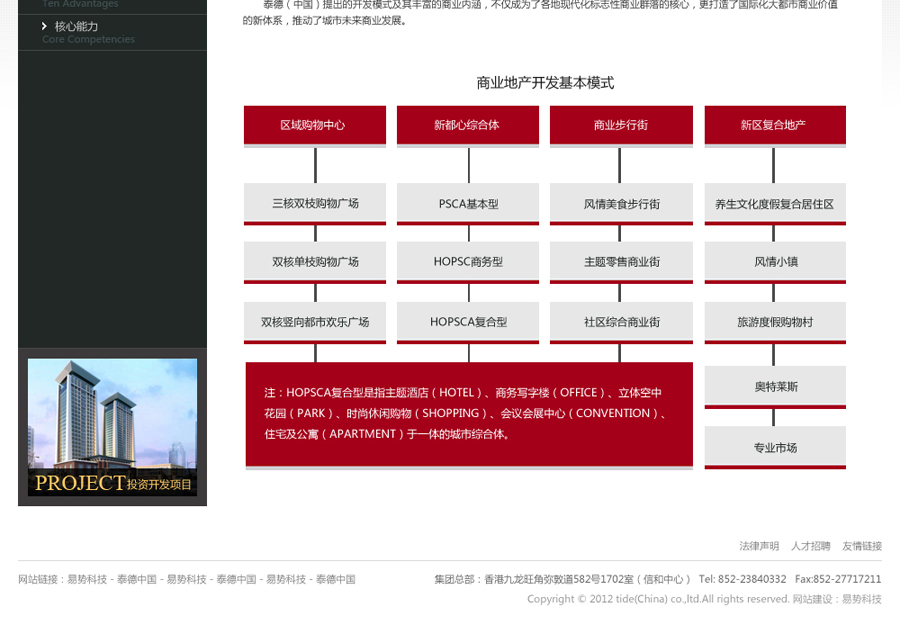Click the chevron arrow beside 核心能力

[x=45, y=26]
